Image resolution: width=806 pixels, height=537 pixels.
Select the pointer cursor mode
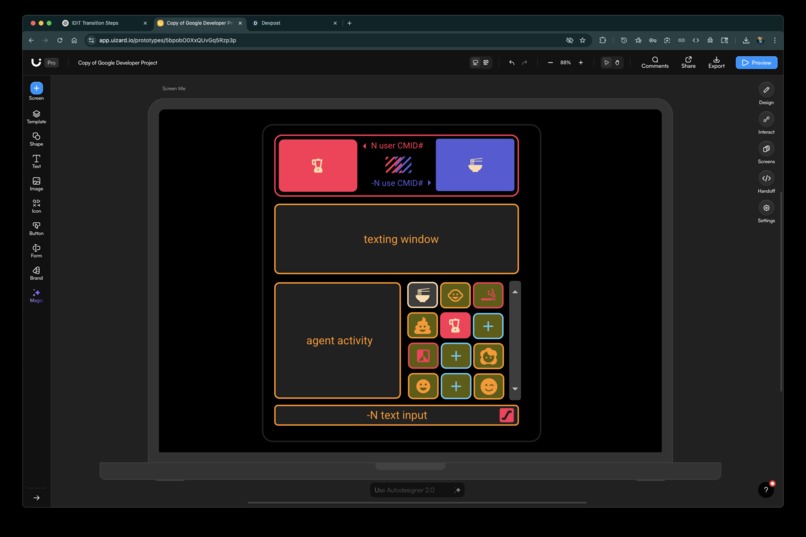(606, 63)
